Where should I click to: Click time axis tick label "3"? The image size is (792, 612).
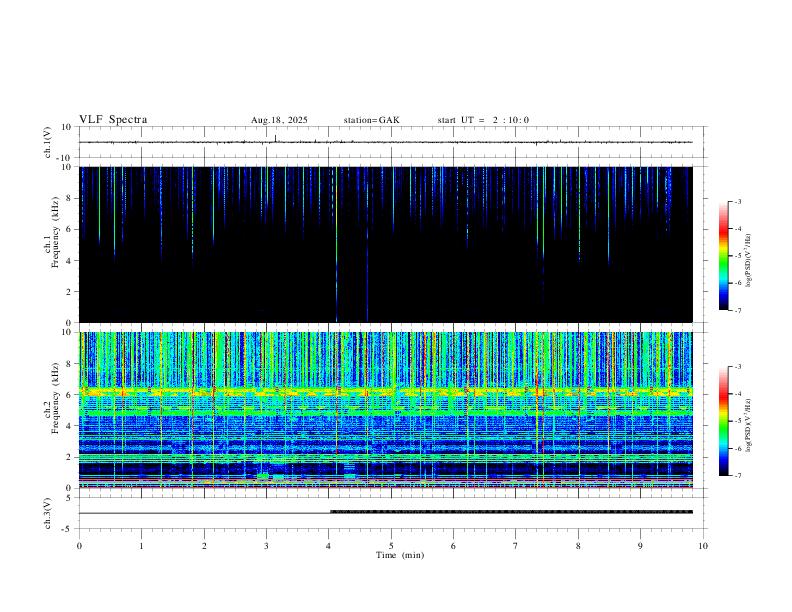[266, 546]
